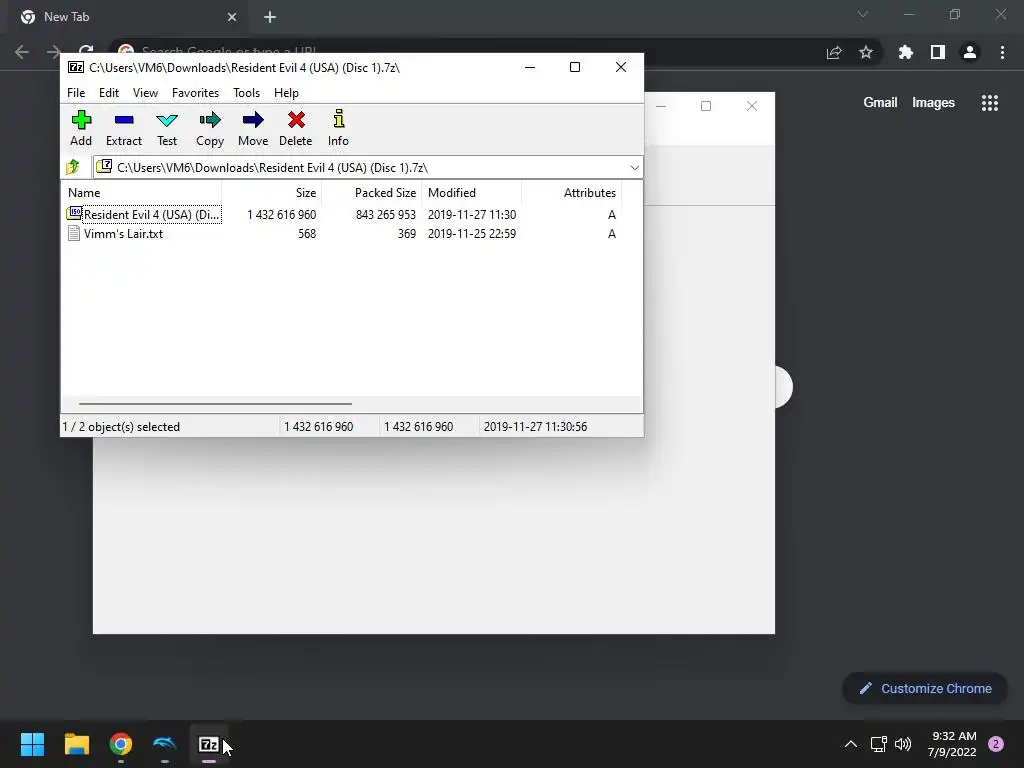The width and height of the screenshot is (1024, 768).
Task: Toggle the Chrome side panel icon
Action: pos(938,52)
